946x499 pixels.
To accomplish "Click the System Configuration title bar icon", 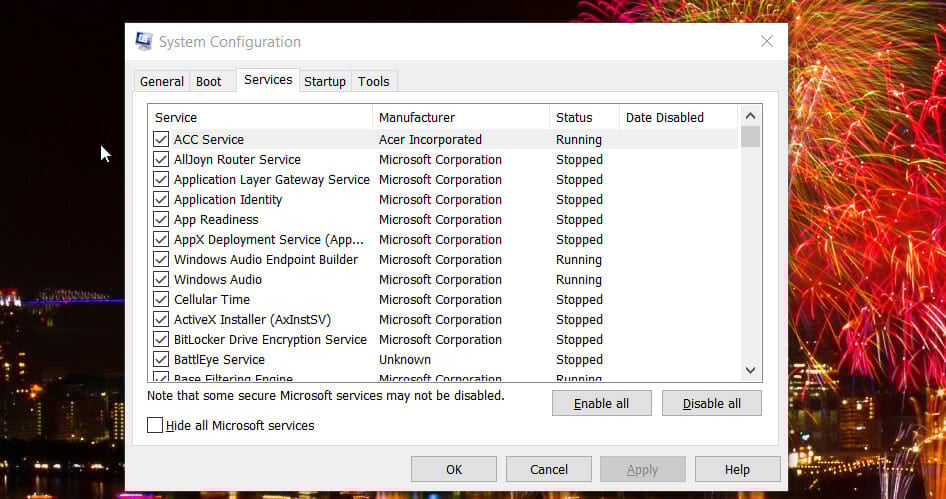I will [144, 41].
